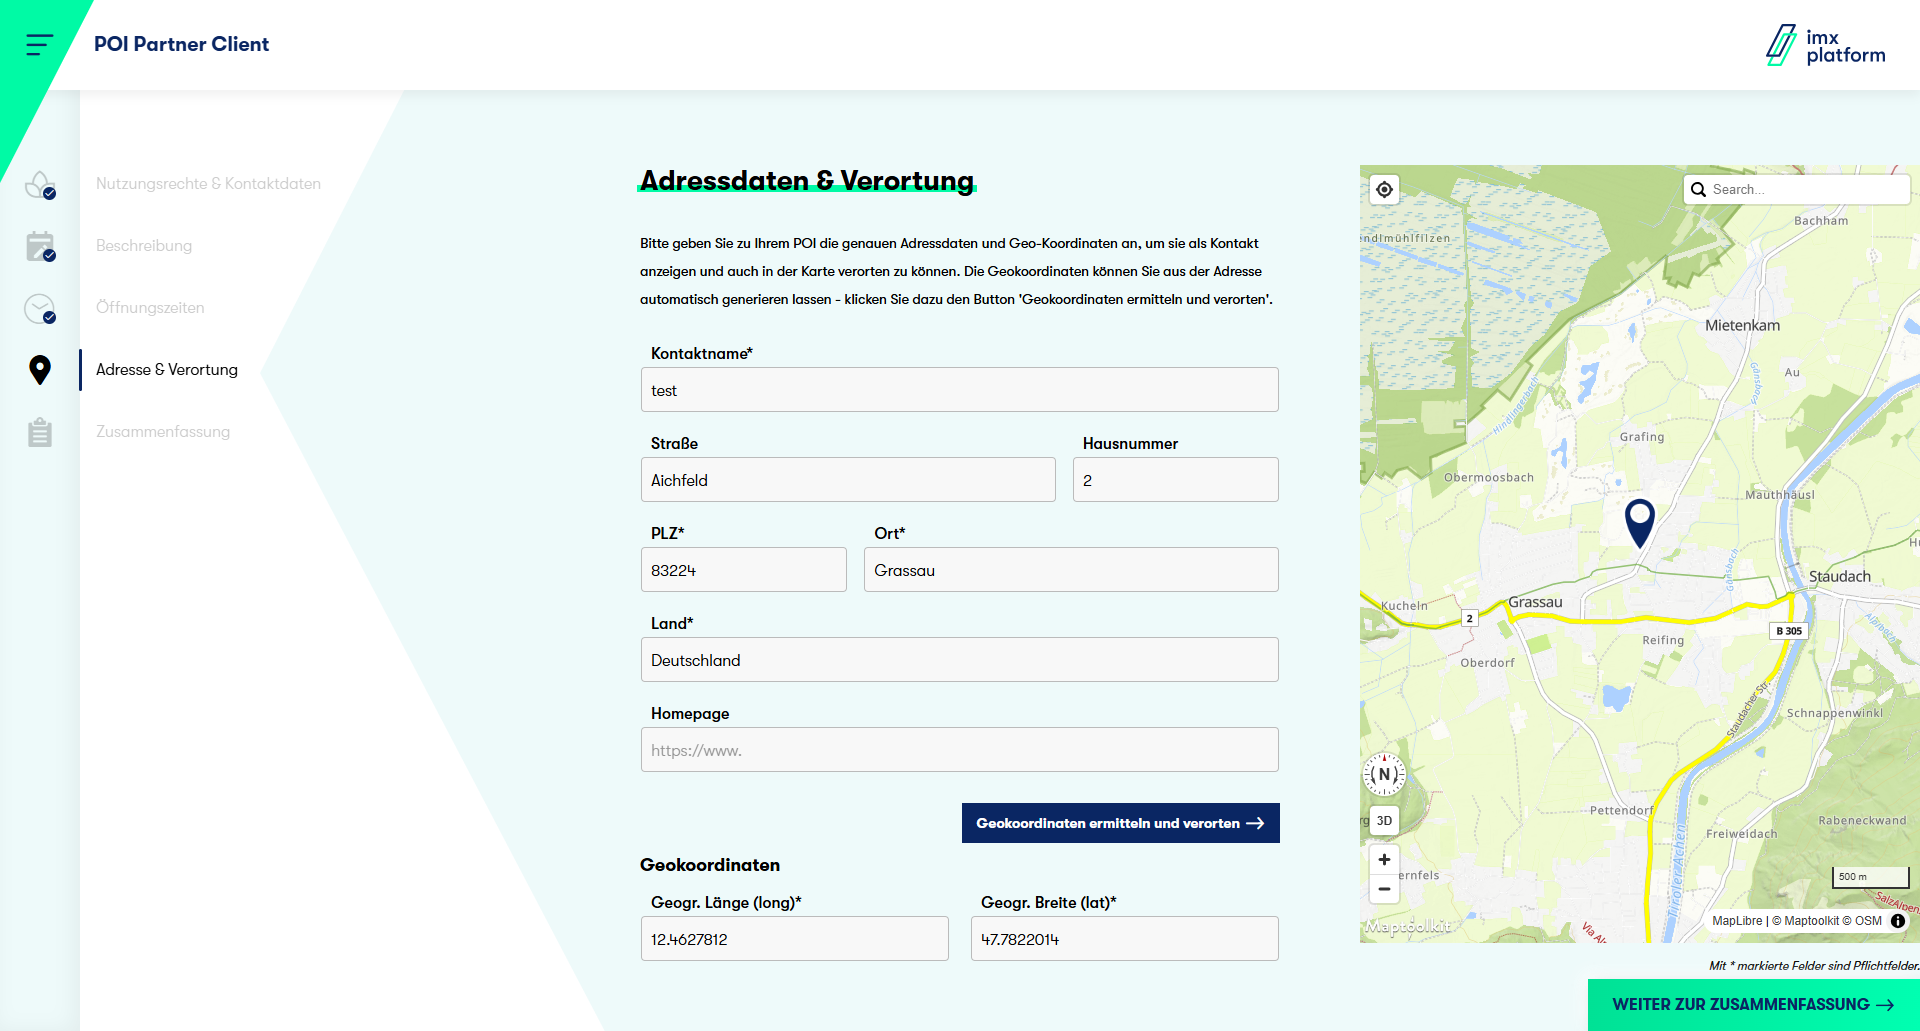
Task: Click the Zusammenfassung clipboard icon
Action: point(40,433)
